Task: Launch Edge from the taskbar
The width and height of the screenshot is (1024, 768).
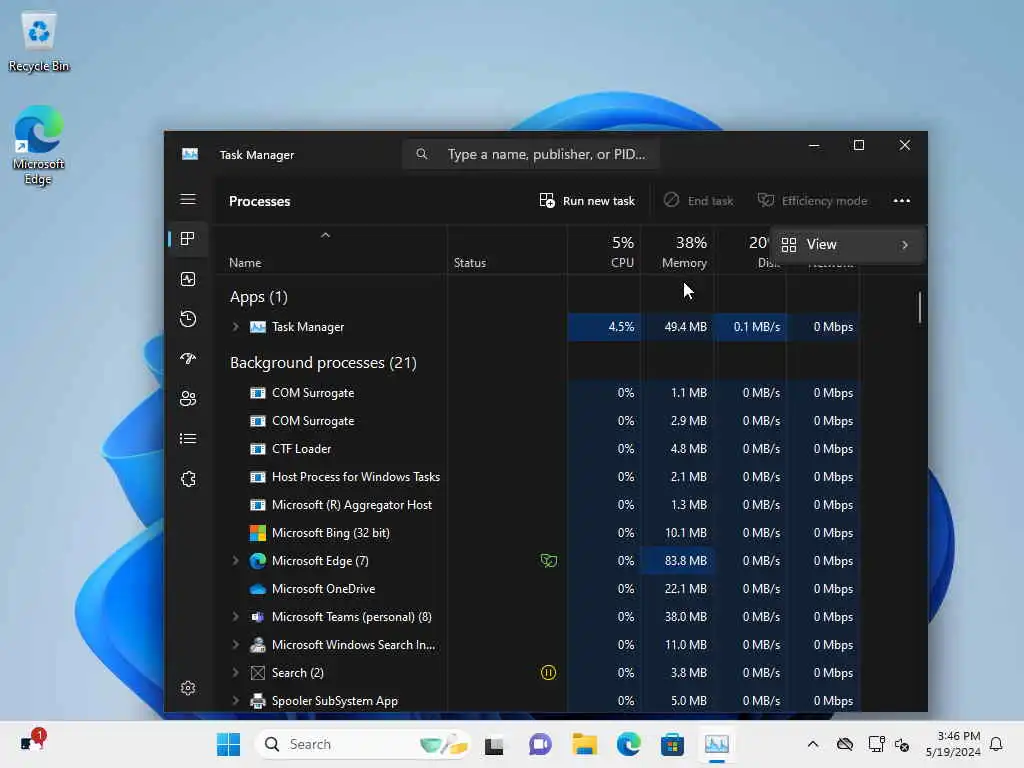Action: tap(628, 744)
